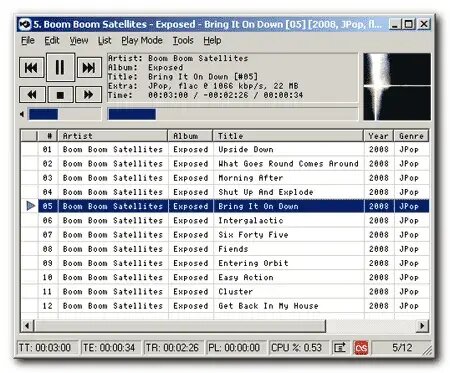Select the track Morning After
450x373 pixels.
click(x=225, y=178)
